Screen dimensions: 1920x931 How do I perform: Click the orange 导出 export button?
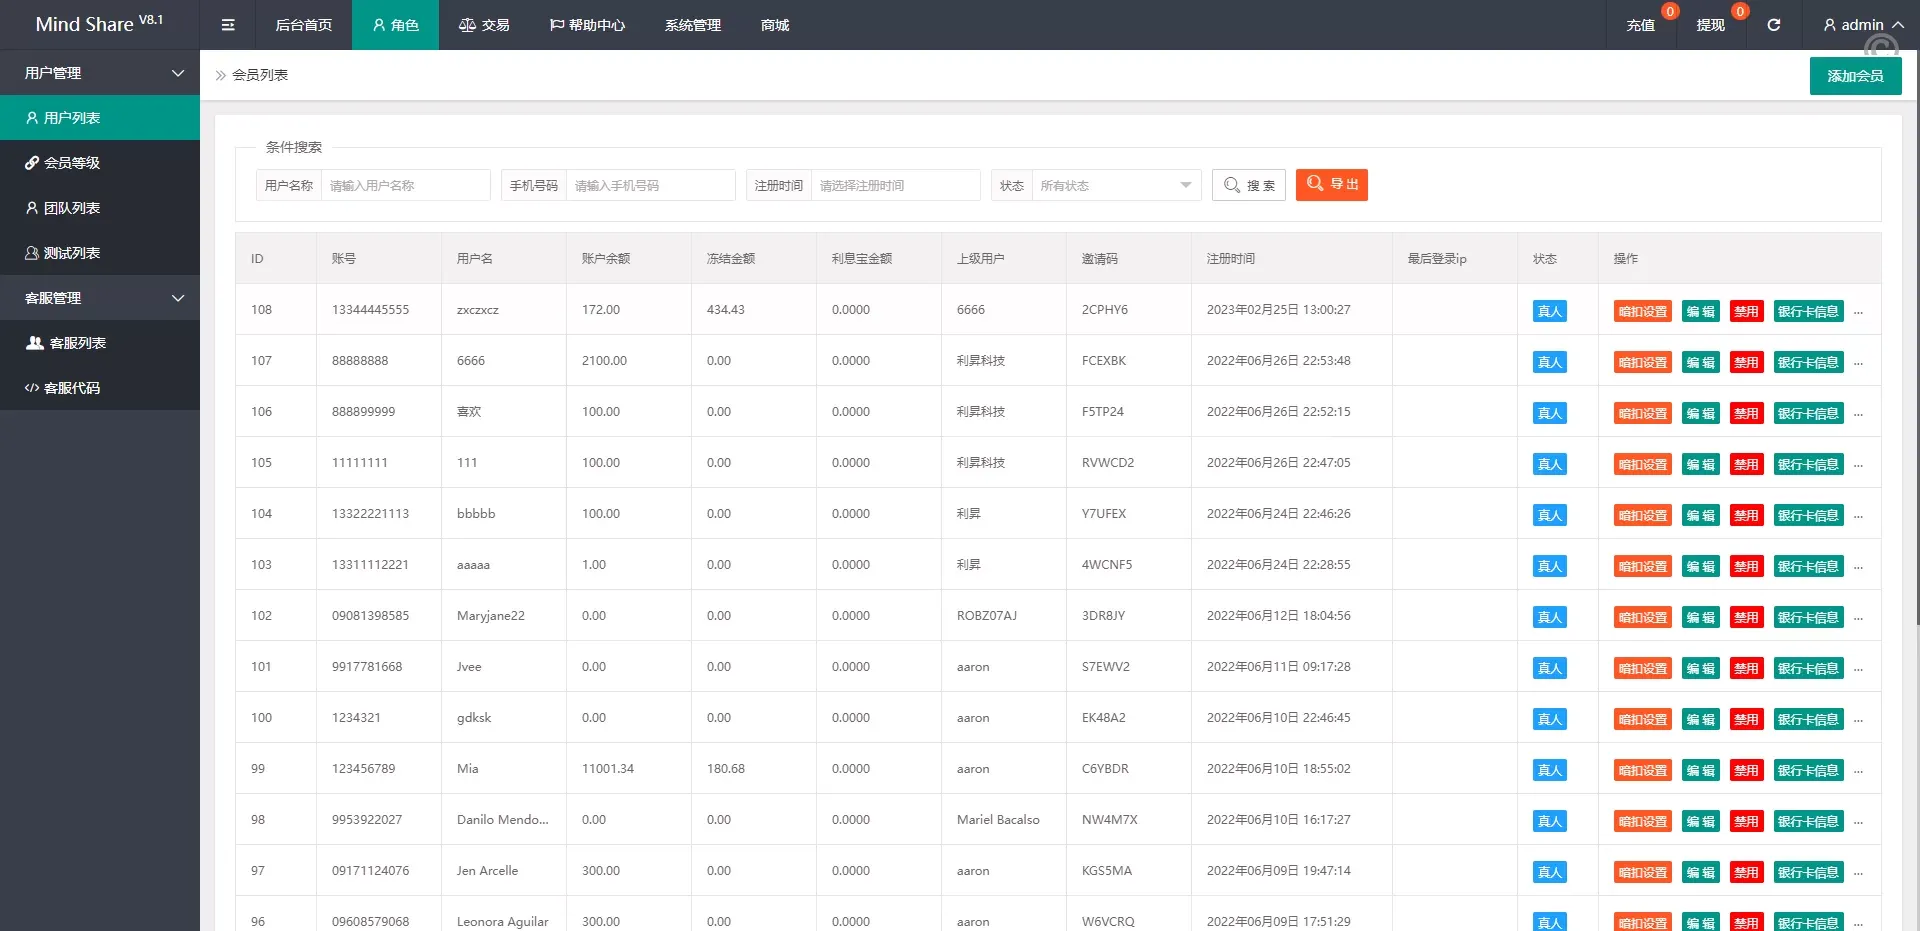[x=1331, y=185]
